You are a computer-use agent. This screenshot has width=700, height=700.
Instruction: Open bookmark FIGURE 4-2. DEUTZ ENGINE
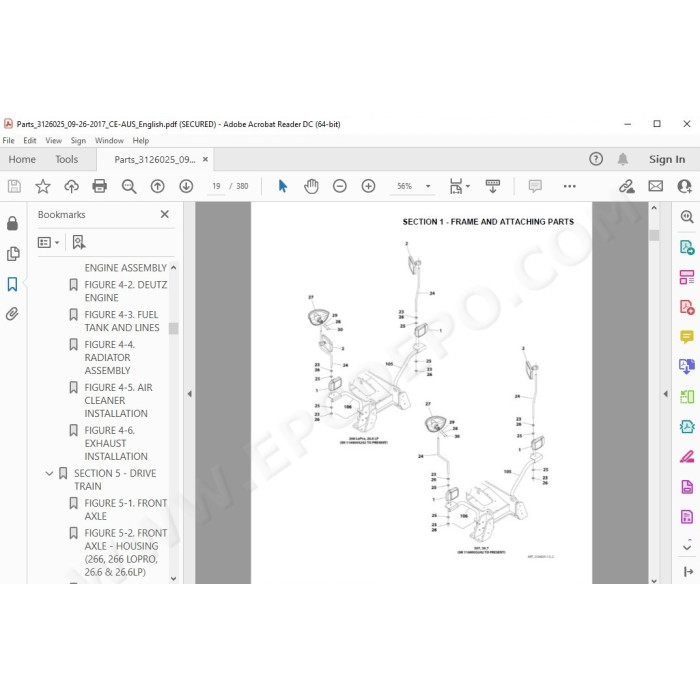point(125,291)
